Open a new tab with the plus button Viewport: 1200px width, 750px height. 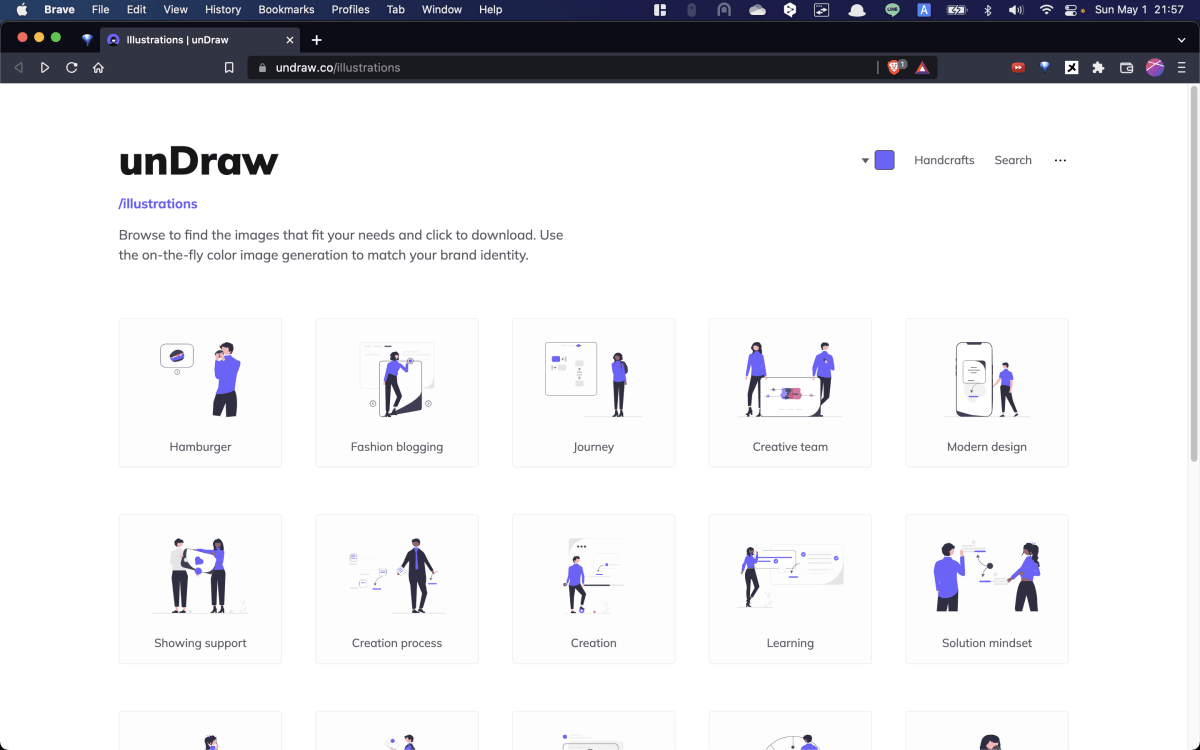[x=317, y=40]
